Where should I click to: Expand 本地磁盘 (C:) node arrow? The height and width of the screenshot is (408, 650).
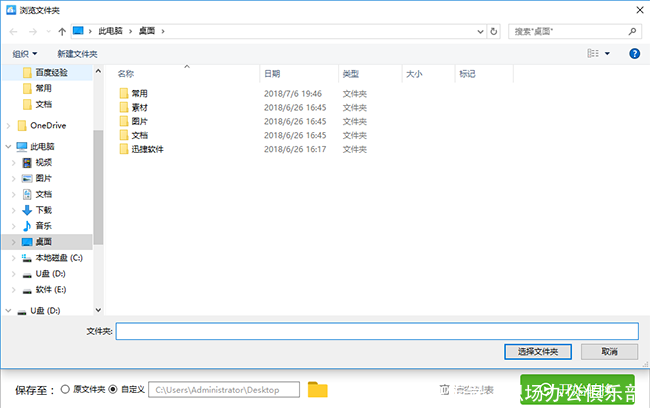(14, 258)
